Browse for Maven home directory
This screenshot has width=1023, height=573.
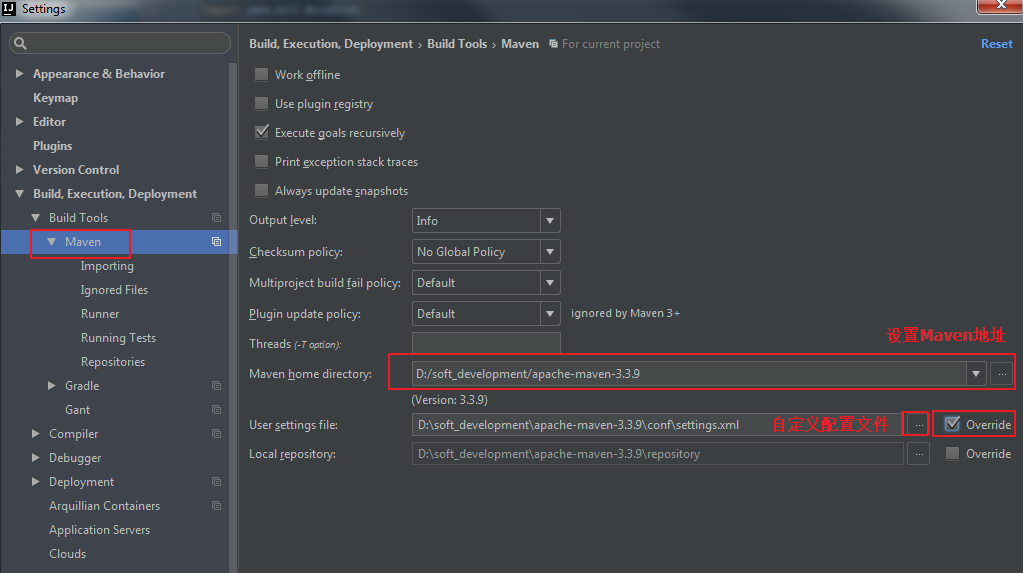(1002, 374)
